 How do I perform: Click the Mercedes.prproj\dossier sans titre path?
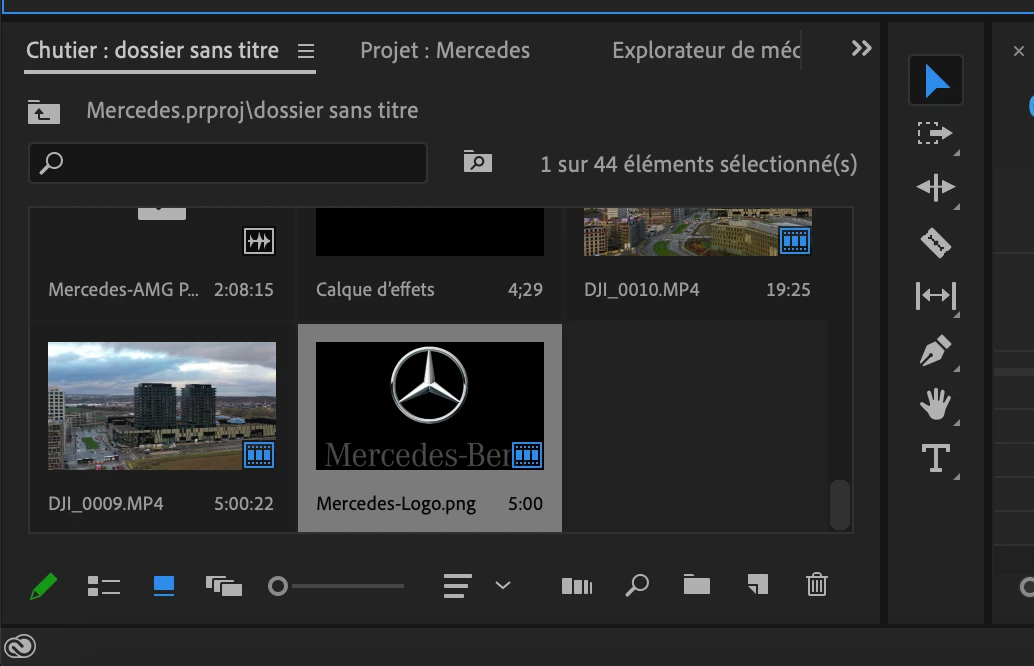[x=252, y=111]
